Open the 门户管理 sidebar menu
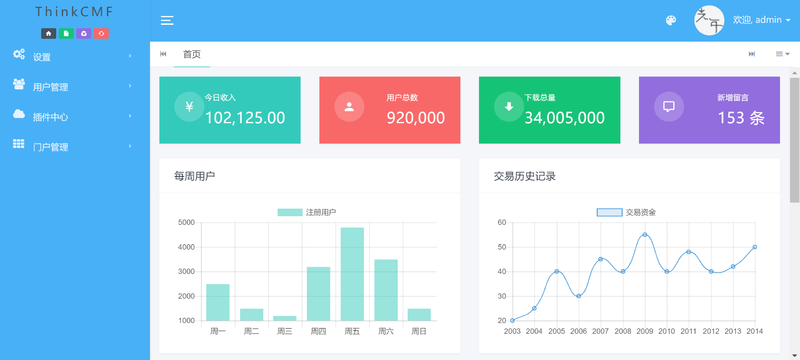 (x=75, y=147)
